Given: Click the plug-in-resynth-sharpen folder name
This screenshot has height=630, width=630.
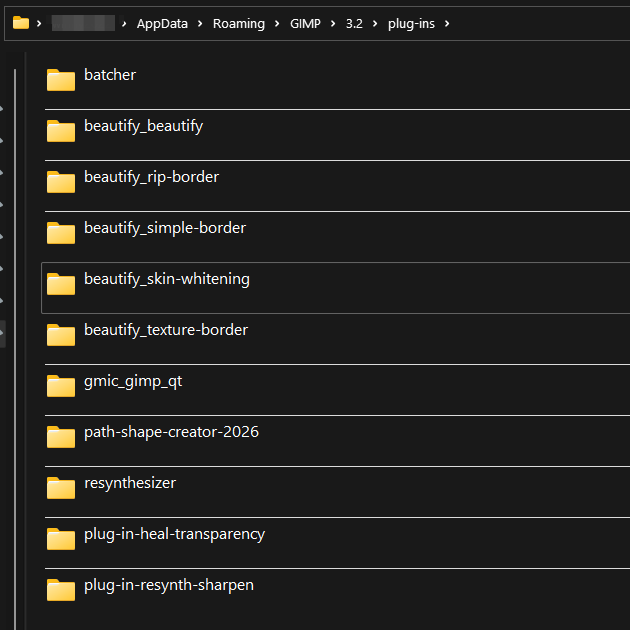Looking at the screenshot, I should (169, 585).
